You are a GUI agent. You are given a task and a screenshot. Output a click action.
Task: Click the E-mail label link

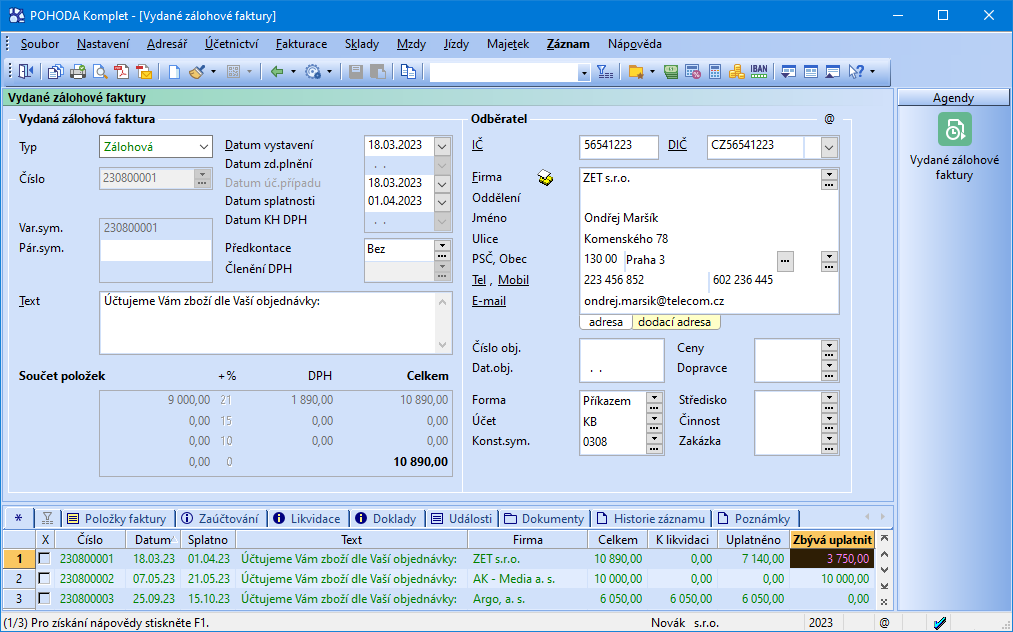(489, 301)
